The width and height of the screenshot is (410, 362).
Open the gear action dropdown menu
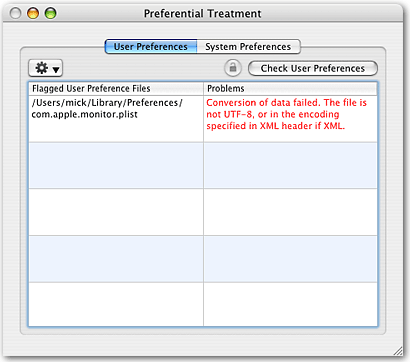(46, 68)
